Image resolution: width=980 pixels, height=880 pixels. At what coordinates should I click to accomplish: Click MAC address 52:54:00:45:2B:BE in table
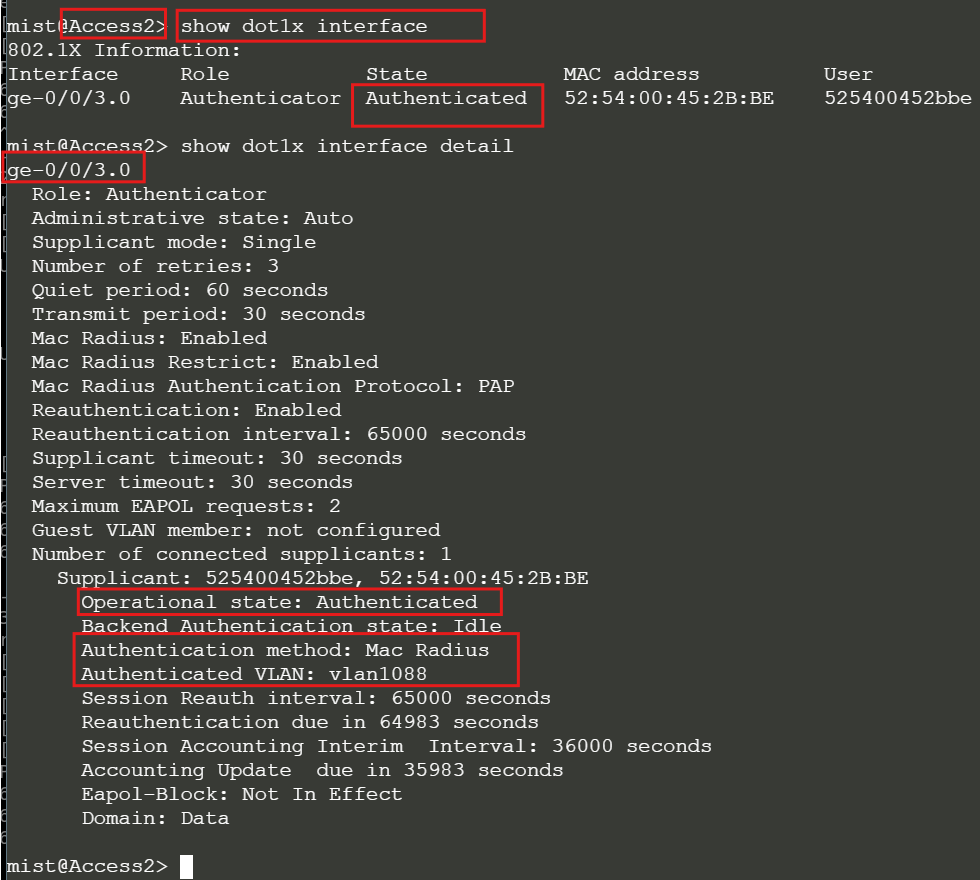(x=668, y=98)
